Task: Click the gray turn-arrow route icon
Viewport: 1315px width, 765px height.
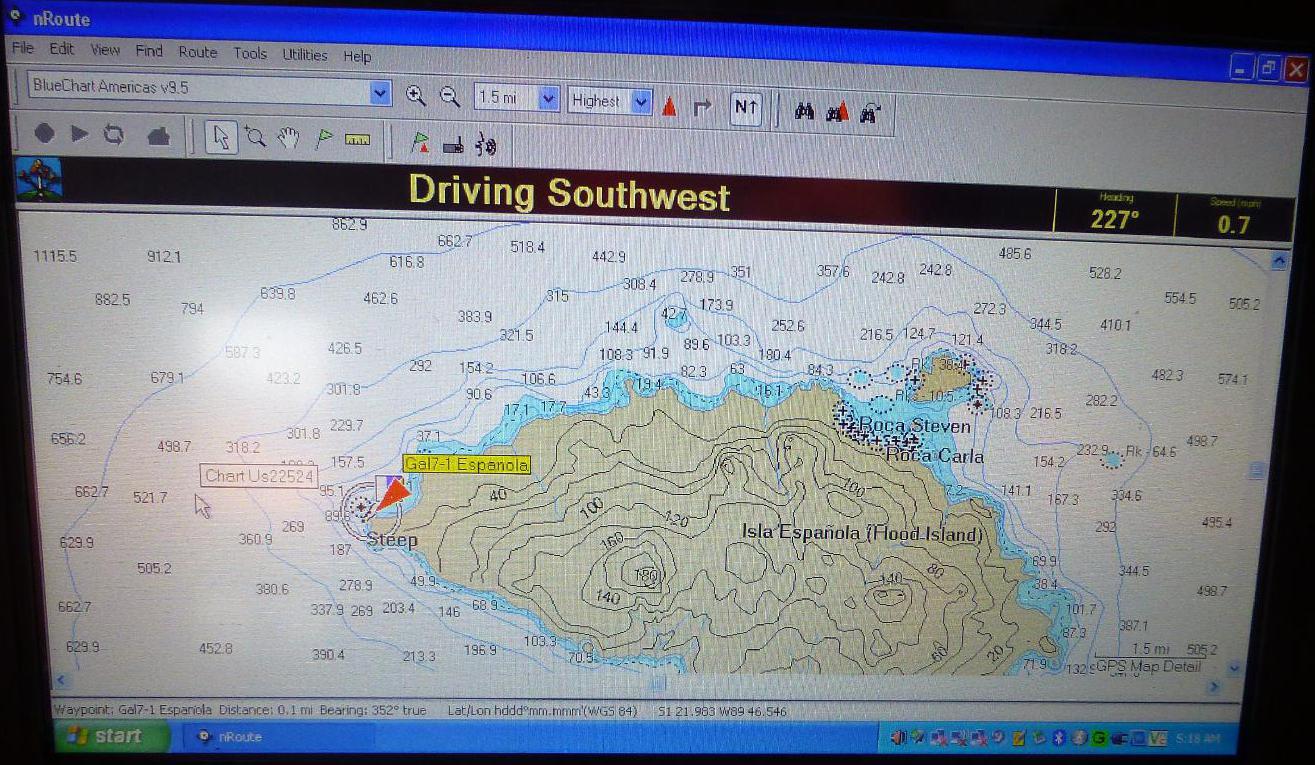Action: pyautogui.click(x=702, y=107)
